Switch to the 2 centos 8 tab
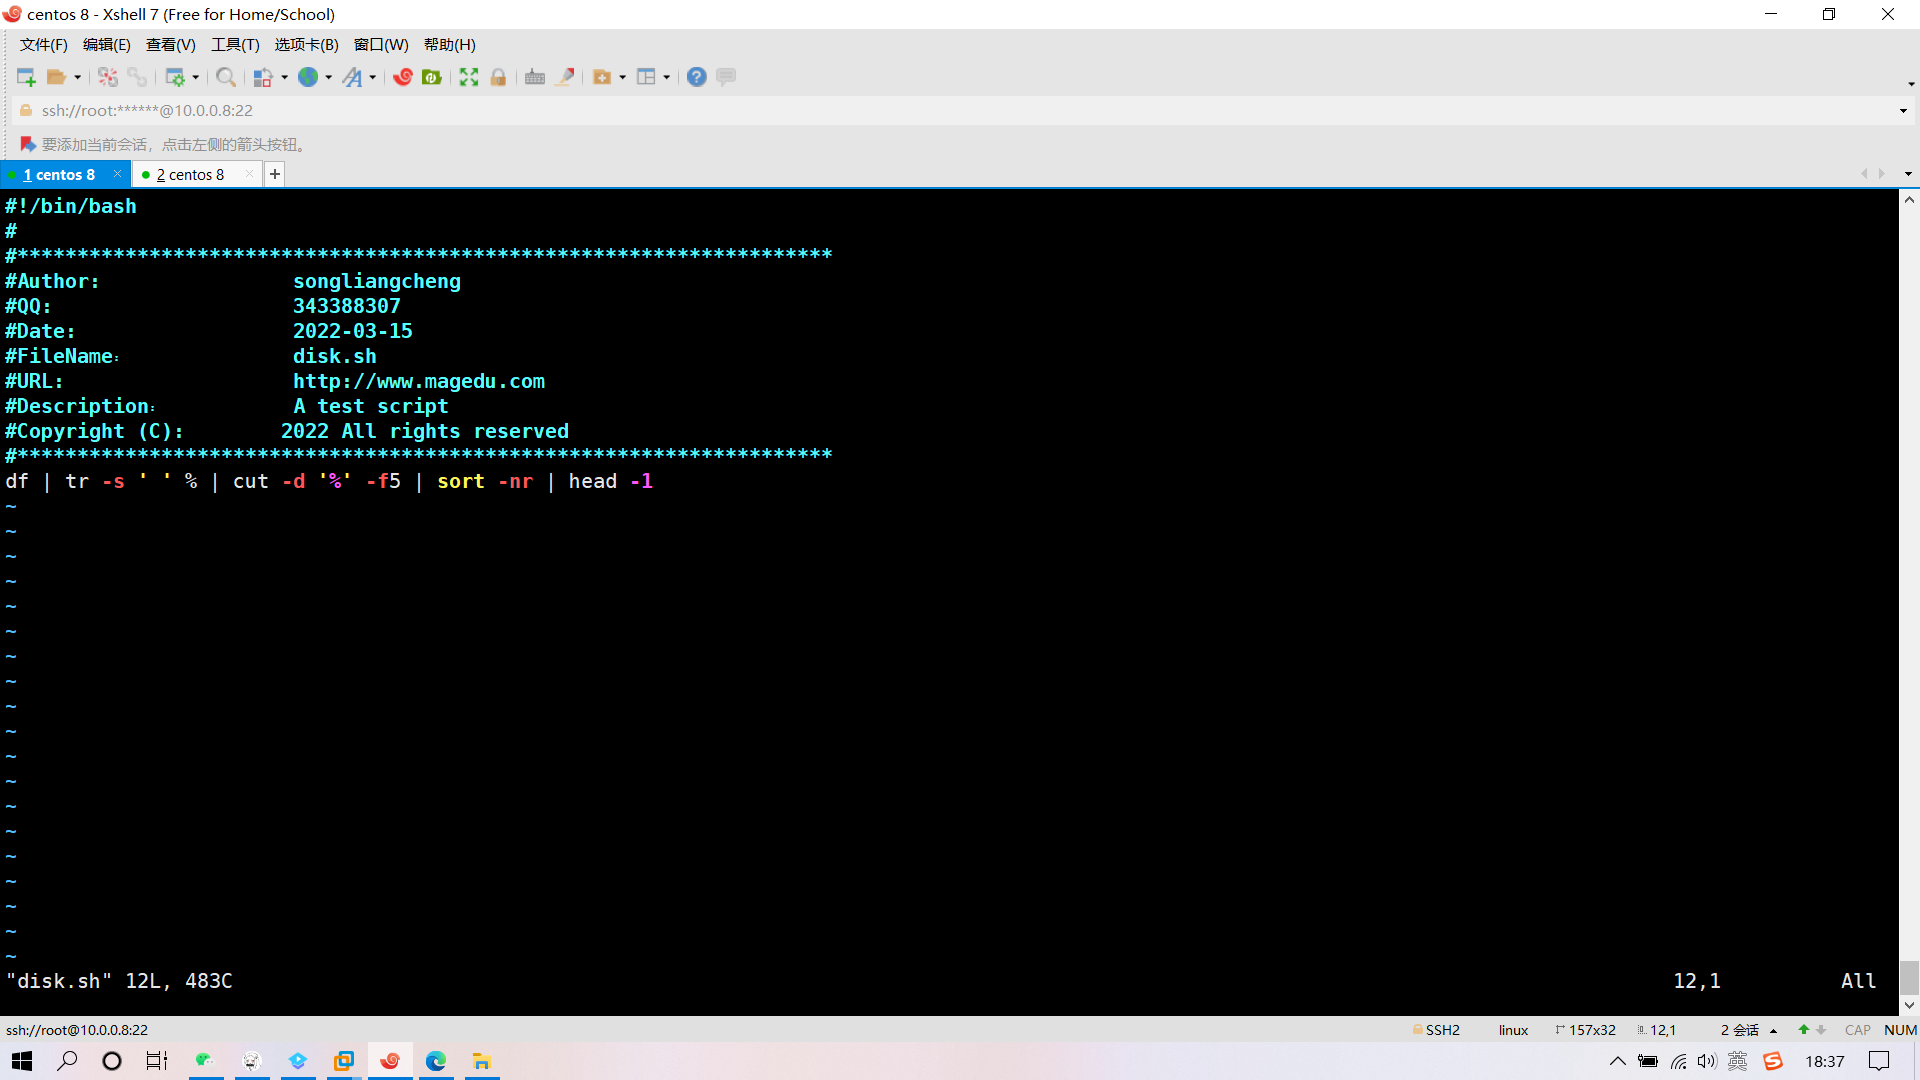1920x1080 pixels. click(190, 175)
